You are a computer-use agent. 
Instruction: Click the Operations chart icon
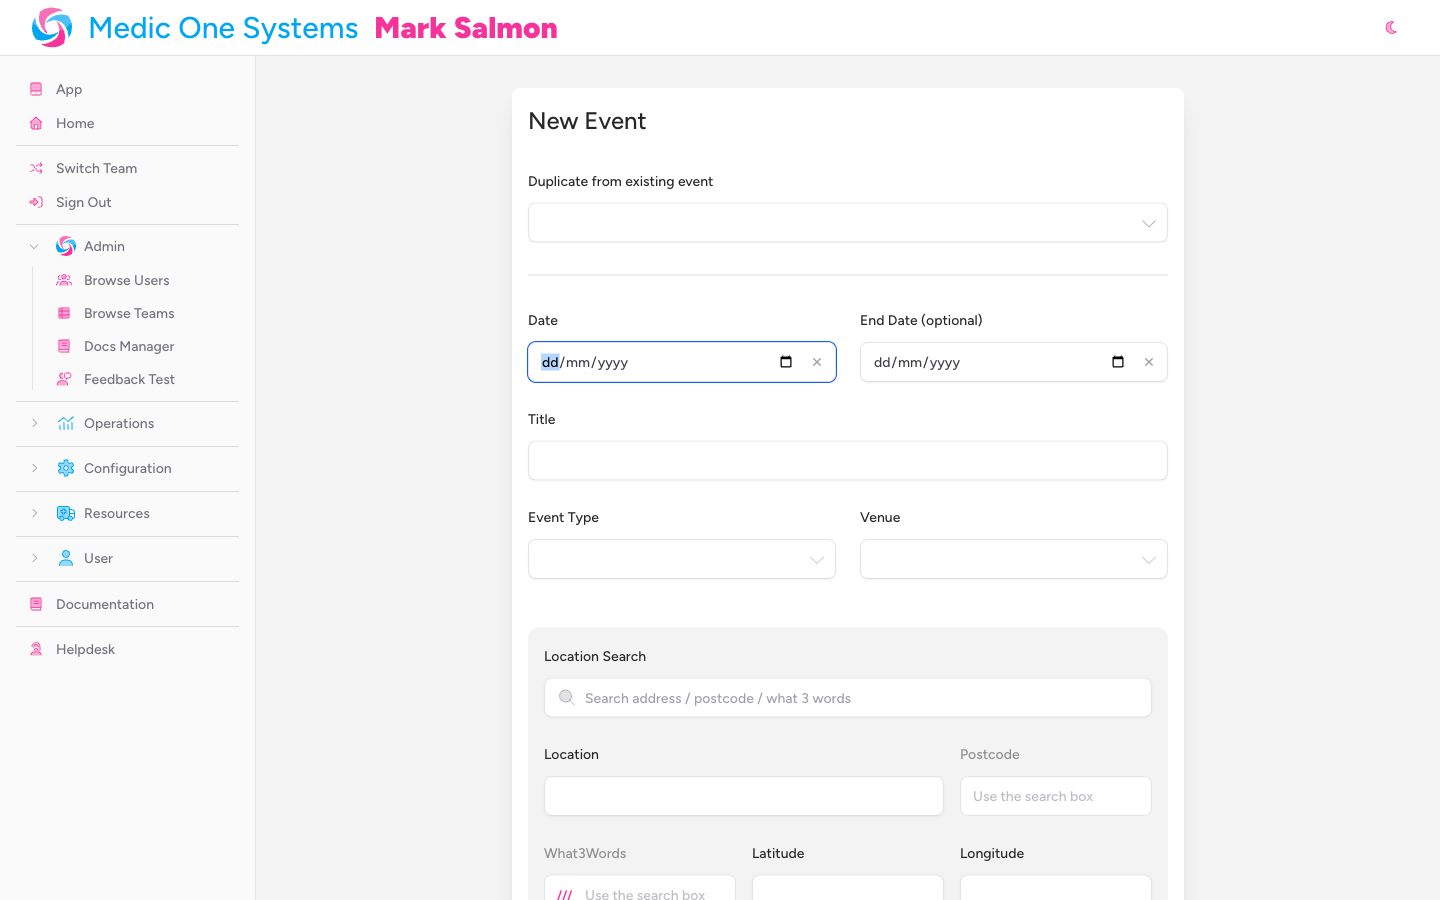pos(66,423)
